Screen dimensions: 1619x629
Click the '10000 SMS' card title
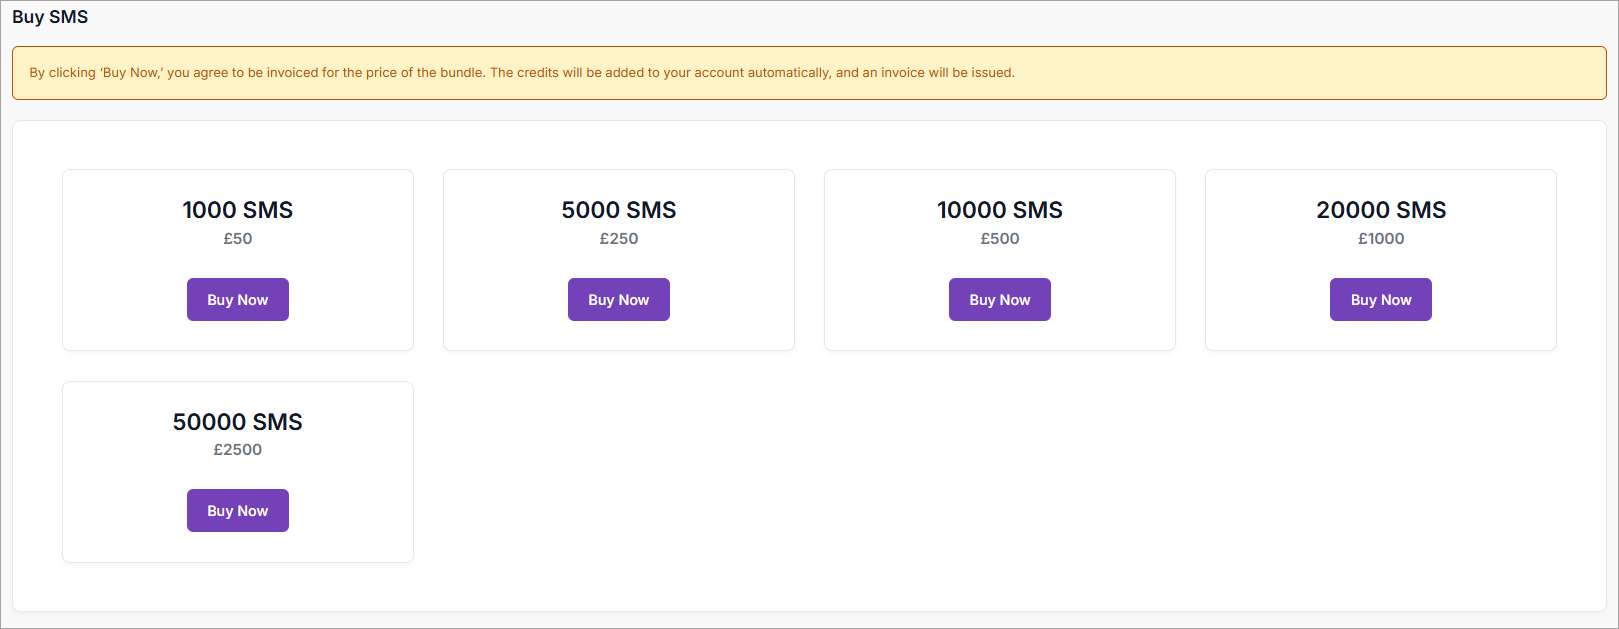pyautogui.click(x=999, y=210)
